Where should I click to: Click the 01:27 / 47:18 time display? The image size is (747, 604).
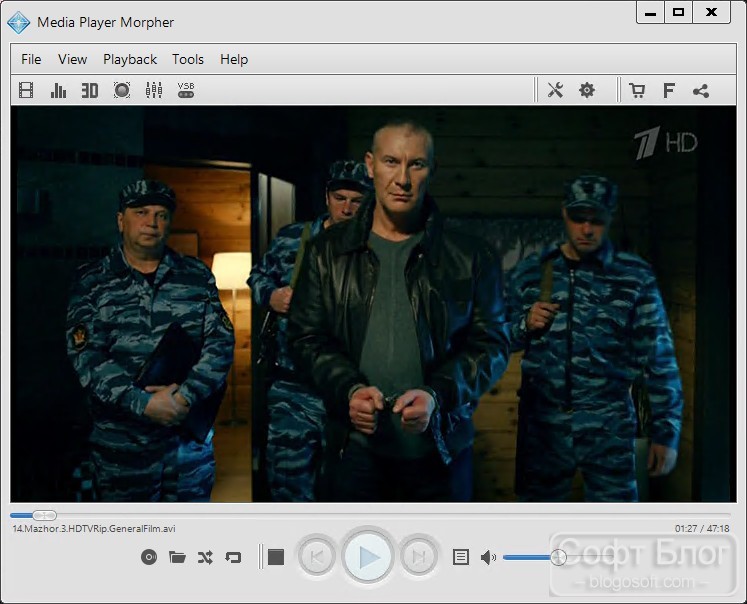(702, 529)
